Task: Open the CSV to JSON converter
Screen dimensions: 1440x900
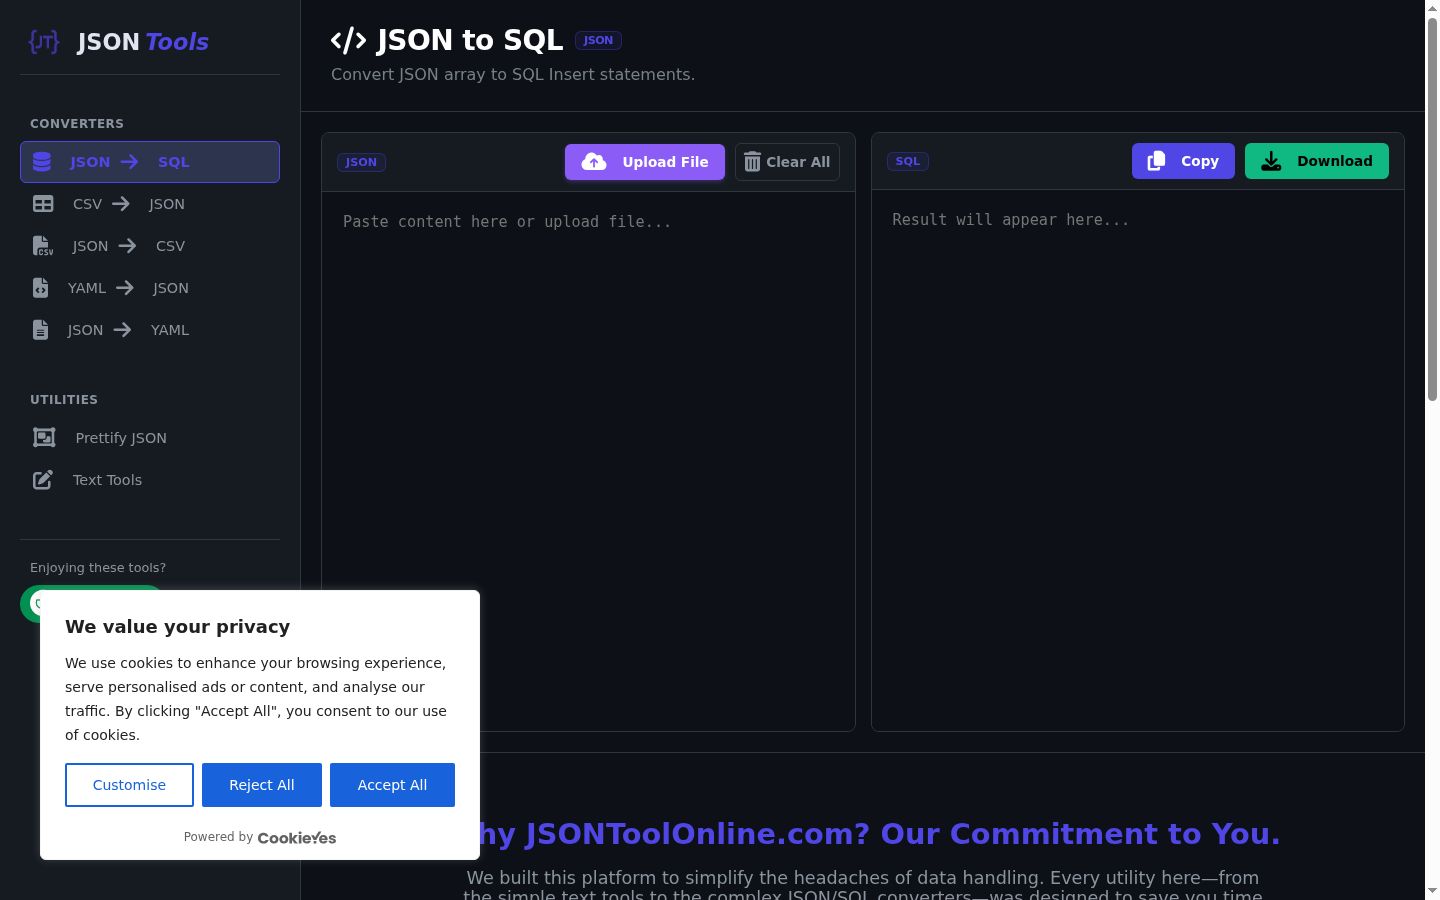Action: pyautogui.click(x=150, y=204)
